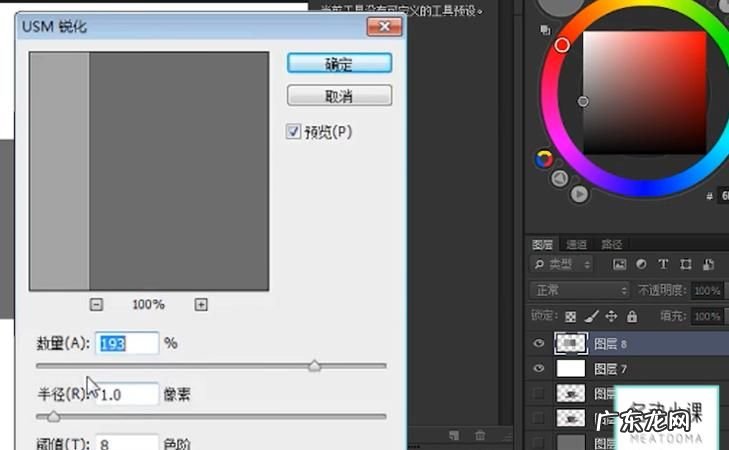
Task: Open the 正常 blend mode dropdown
Action: tap(579, 291)
